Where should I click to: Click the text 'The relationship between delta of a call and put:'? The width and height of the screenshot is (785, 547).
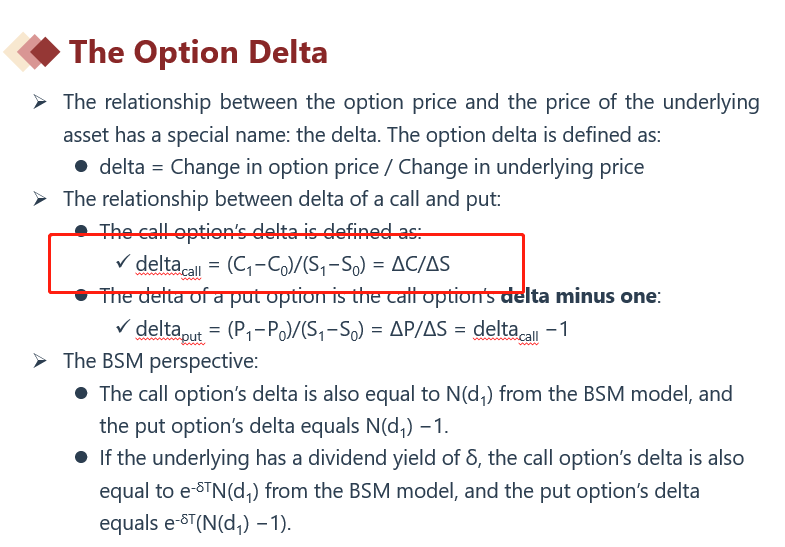click(281, 199)
